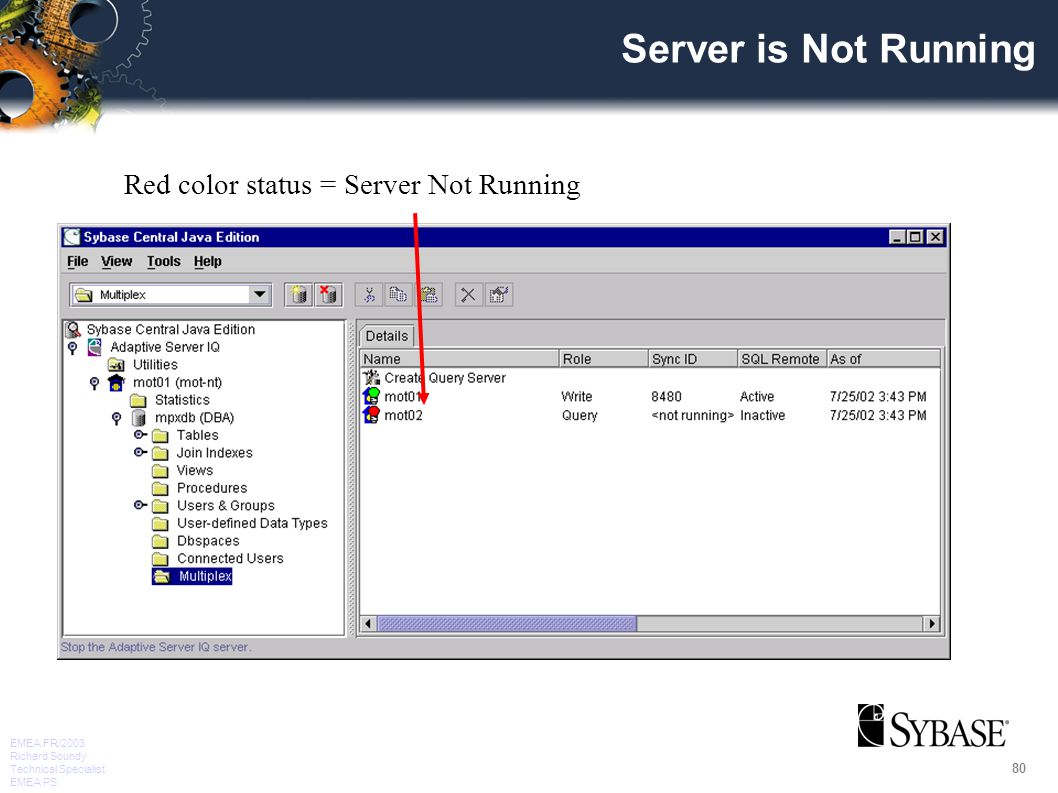Sort by the Name column header
Viewport: 1058px width, 793px height.
460,359
